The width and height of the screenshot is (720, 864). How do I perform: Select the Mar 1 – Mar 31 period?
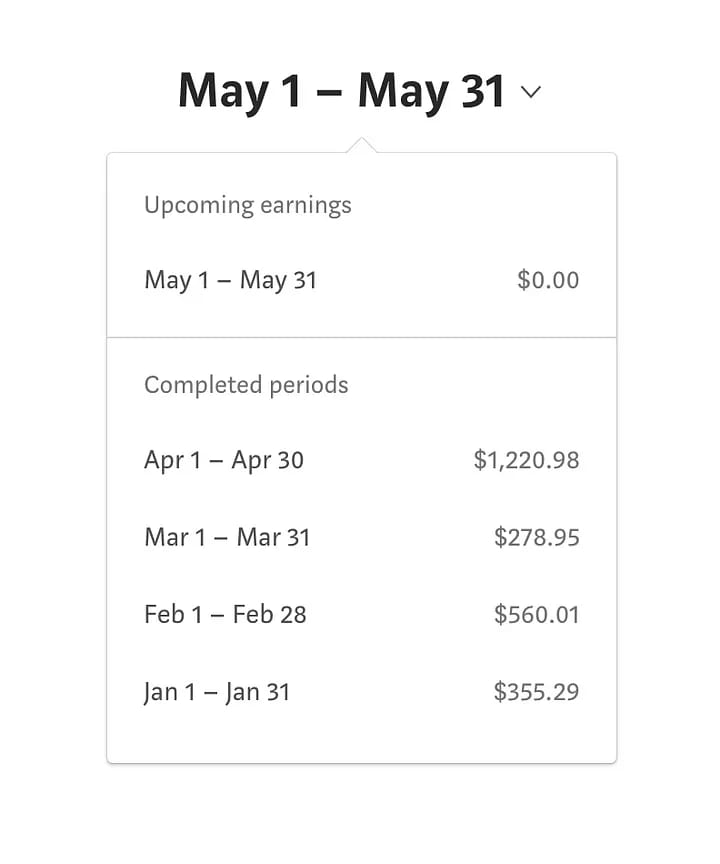click(x=227, y=538)
